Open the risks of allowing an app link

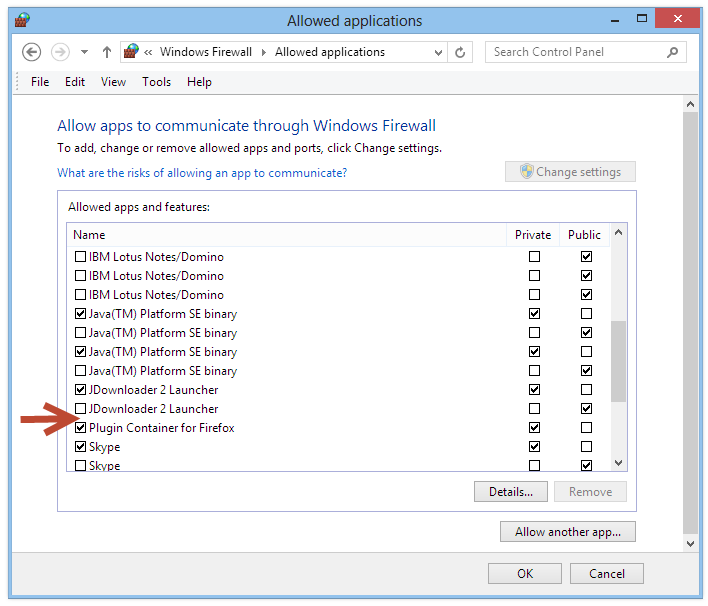[202, 173]
